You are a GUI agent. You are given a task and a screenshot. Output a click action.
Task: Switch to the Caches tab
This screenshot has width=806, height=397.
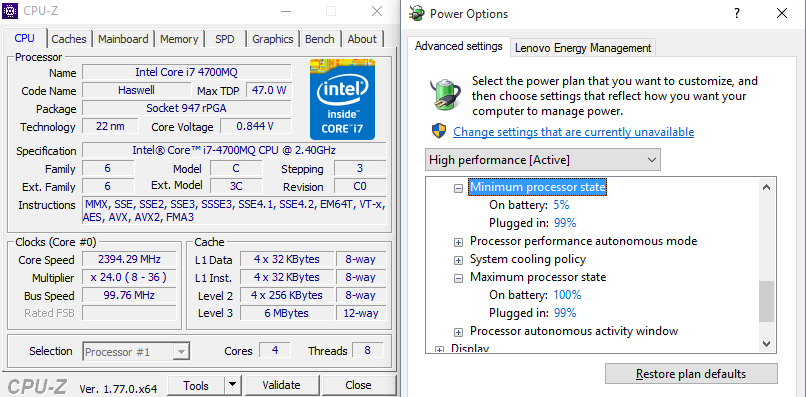(69, 39)
